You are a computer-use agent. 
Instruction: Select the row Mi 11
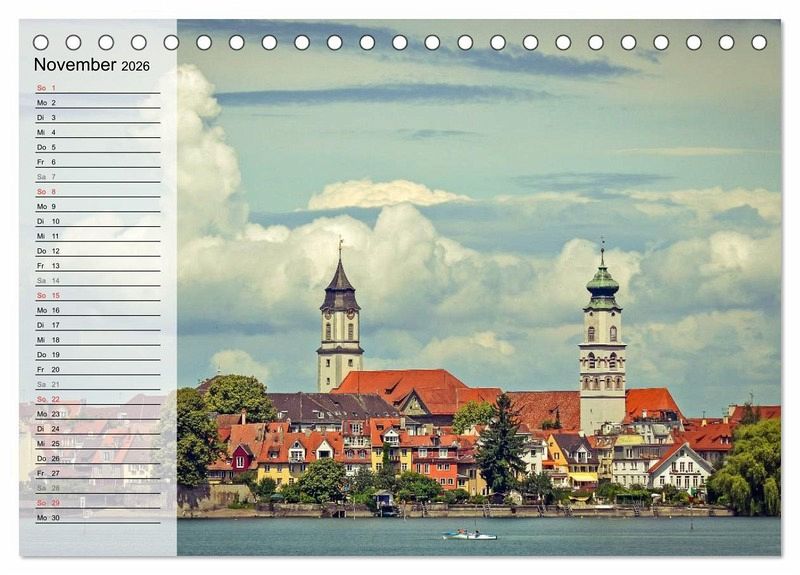click(x=97, y=236)
